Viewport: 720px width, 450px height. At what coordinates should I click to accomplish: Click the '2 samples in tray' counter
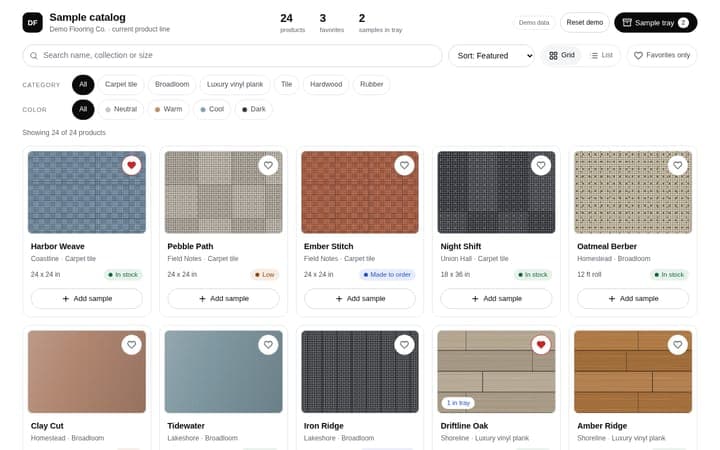coord(380,22)
